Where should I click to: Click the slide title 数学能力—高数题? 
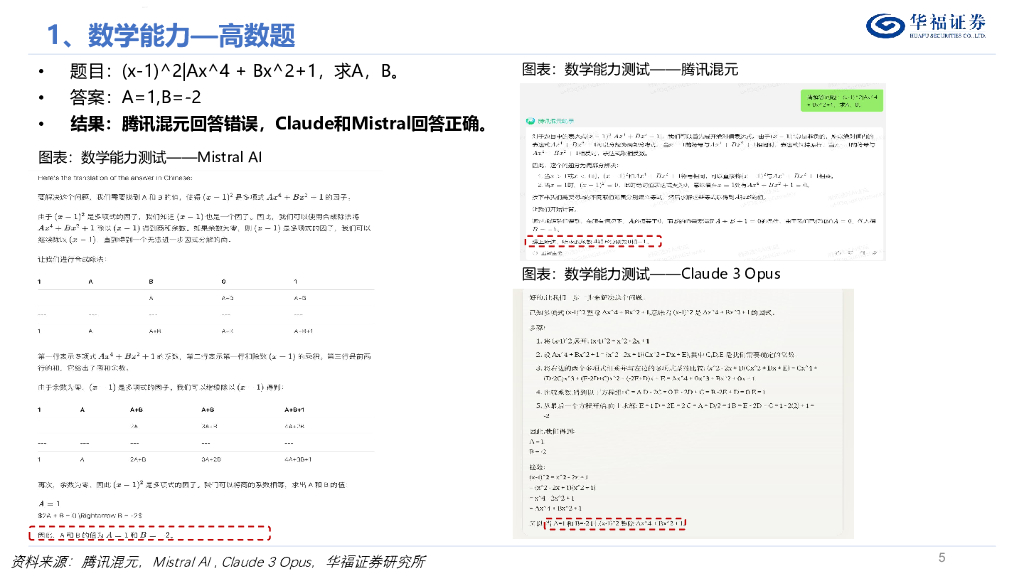click(171, 35)
